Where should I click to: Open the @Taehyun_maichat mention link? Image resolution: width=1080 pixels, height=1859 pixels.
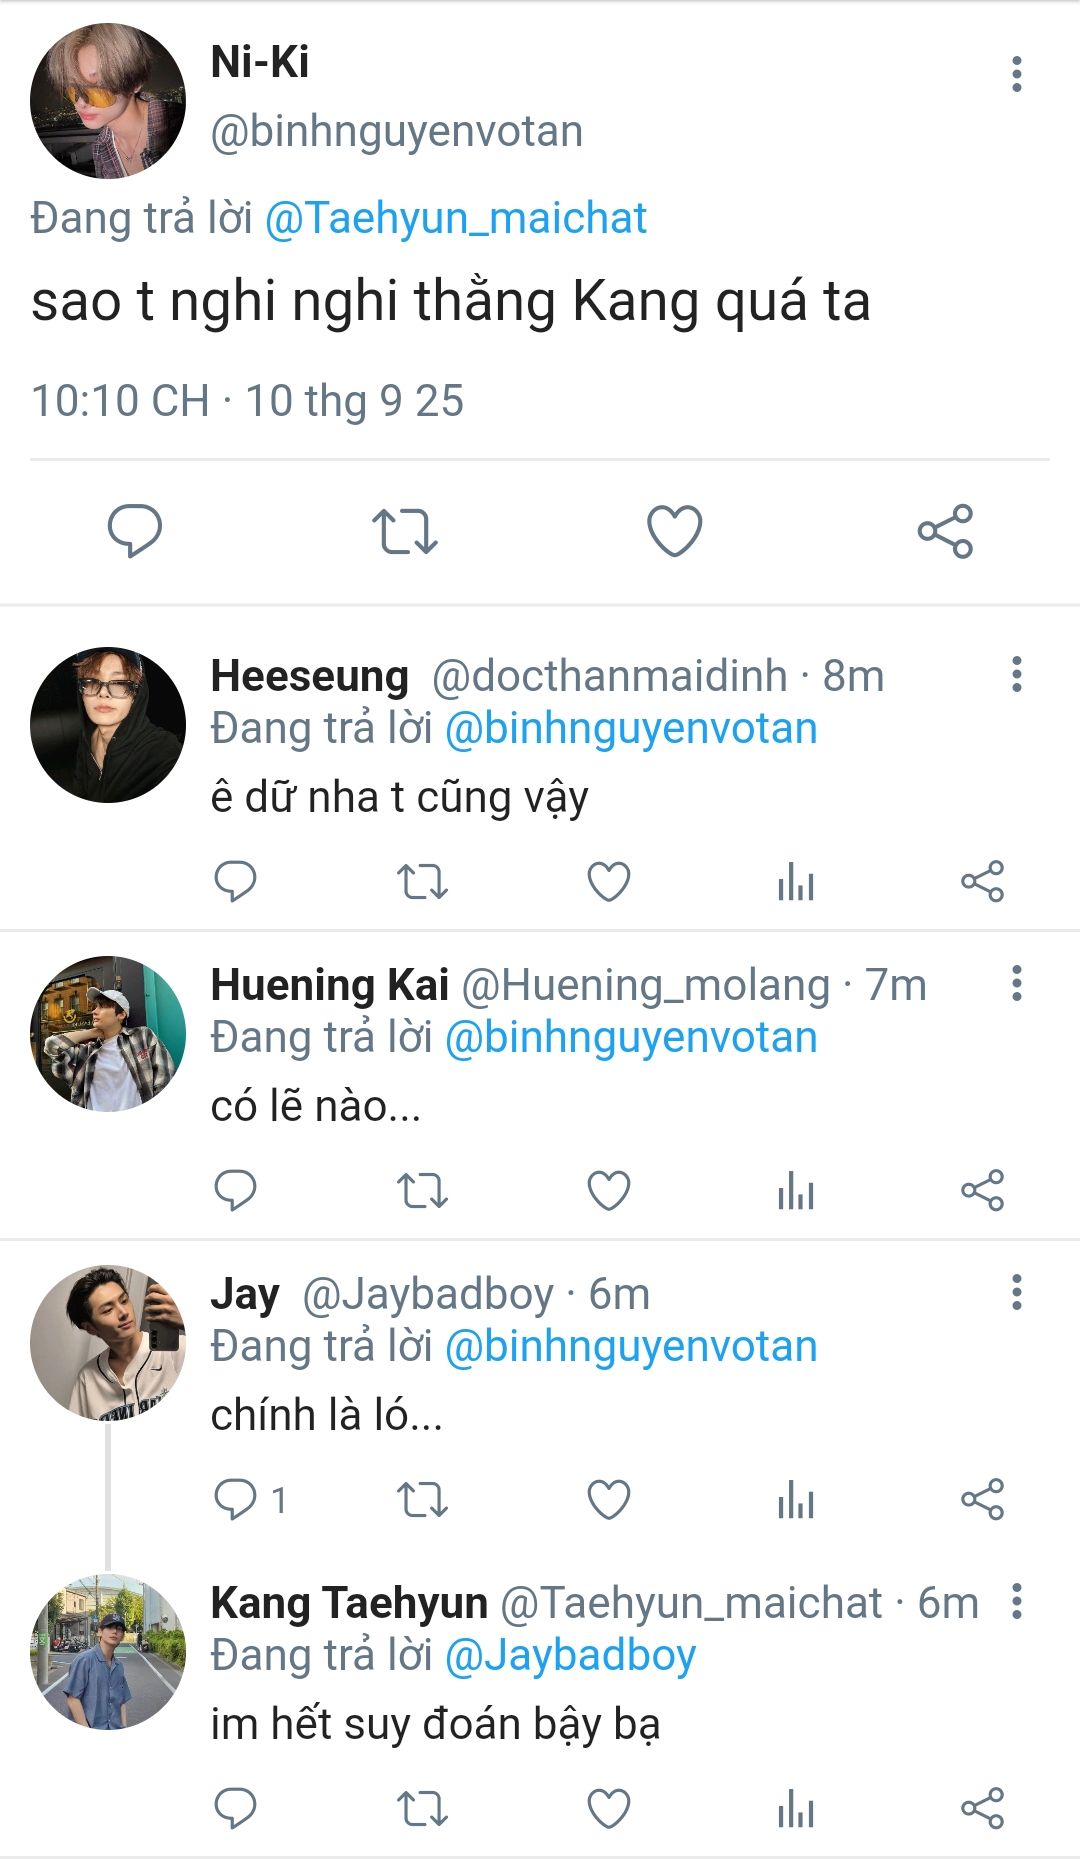tap(456, 219)
